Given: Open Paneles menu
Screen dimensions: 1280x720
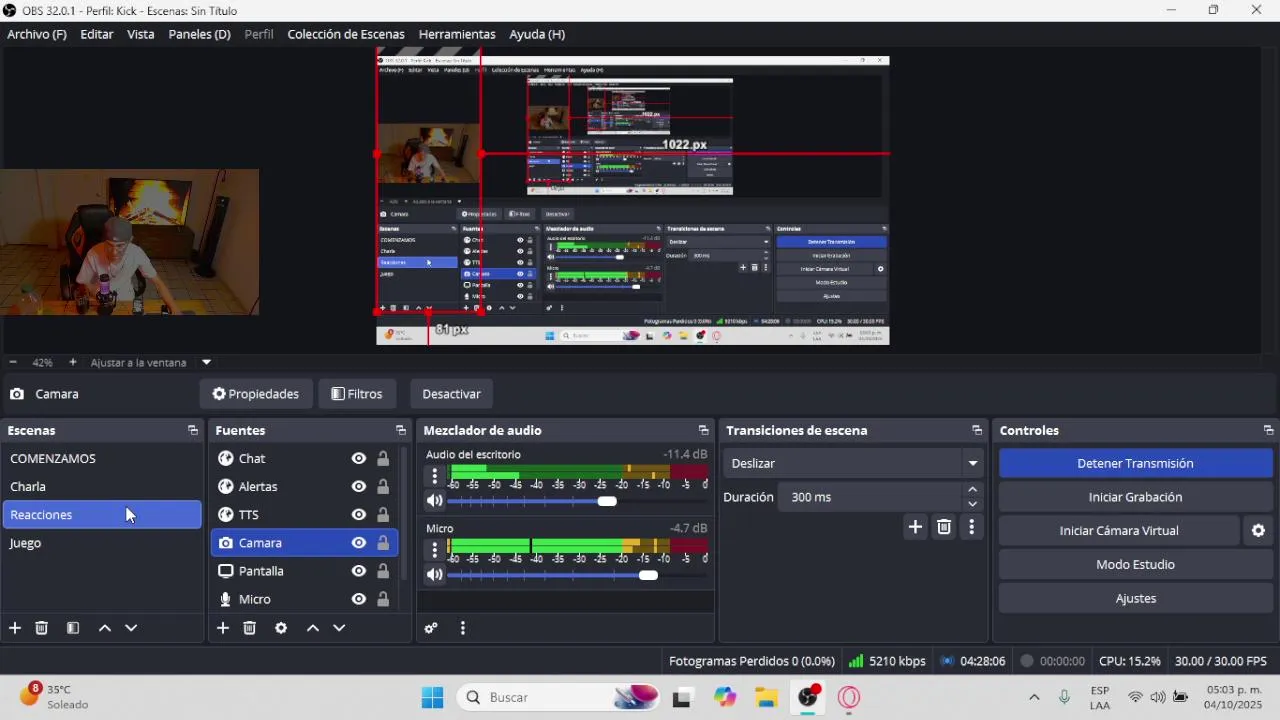Looking at the screenshot, I should click(x=200, y=34).
